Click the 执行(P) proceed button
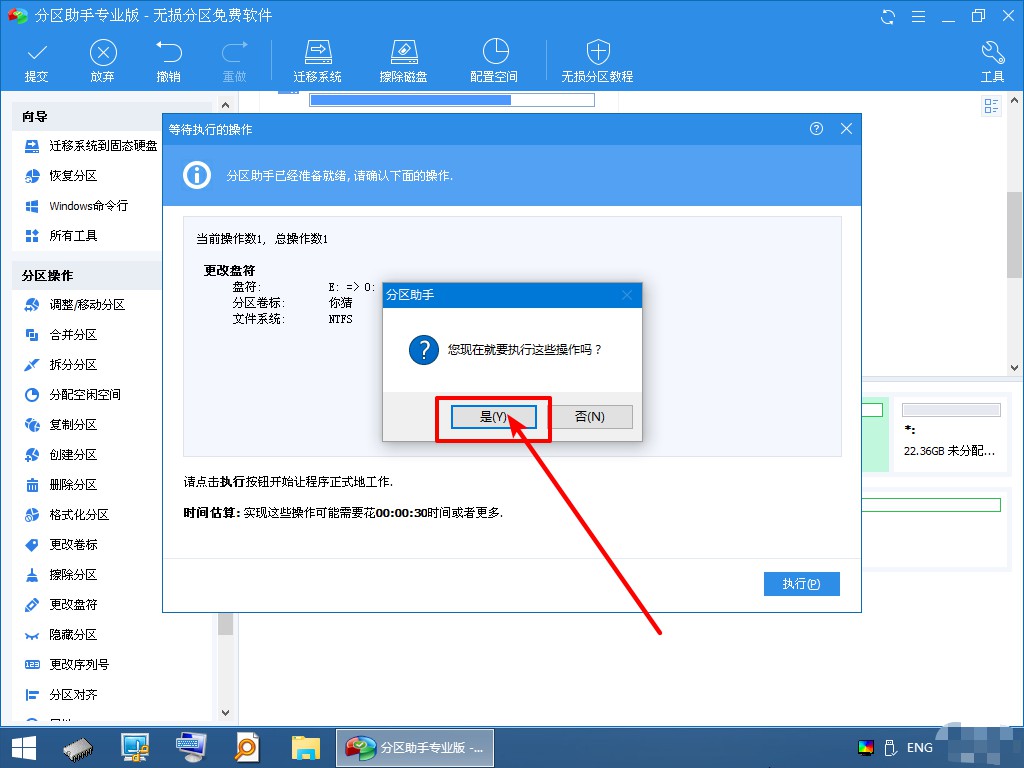The height and width of the screenshot is (768, 1024). 801,584
